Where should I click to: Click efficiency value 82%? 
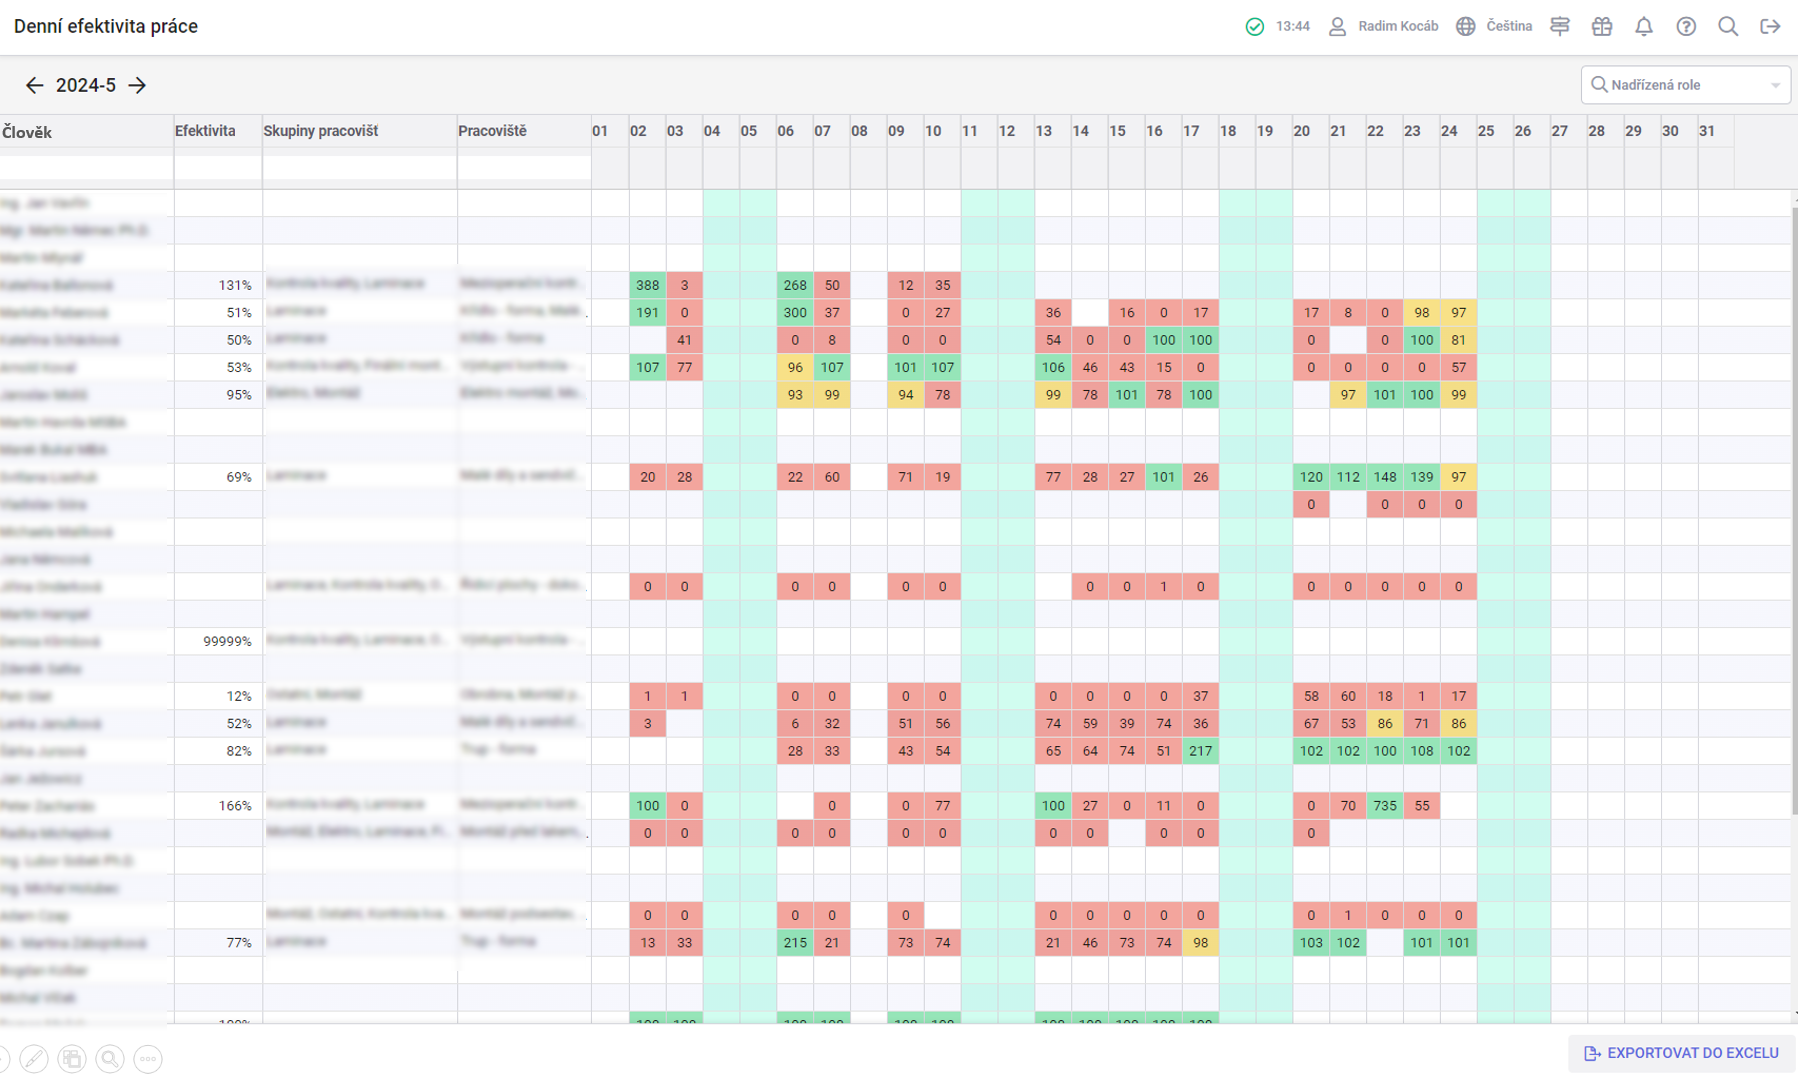coord(238,751)
